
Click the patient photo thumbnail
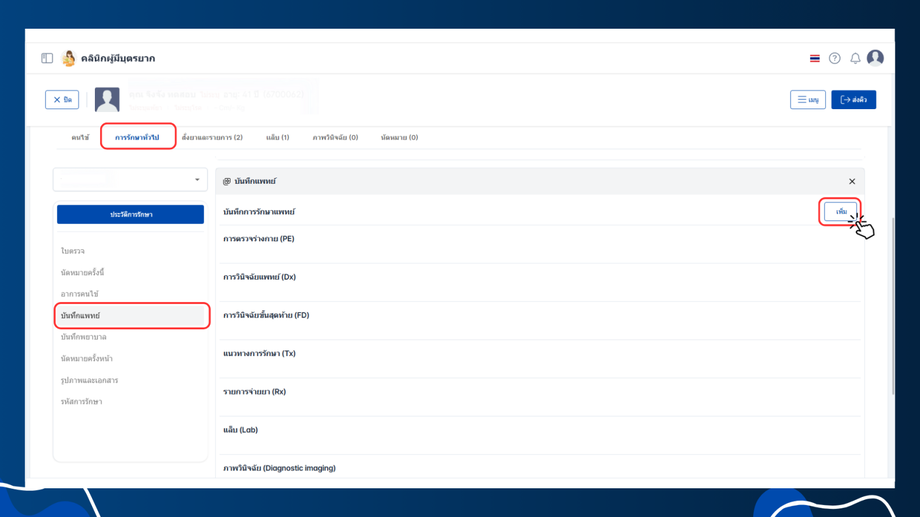point(107,100)
